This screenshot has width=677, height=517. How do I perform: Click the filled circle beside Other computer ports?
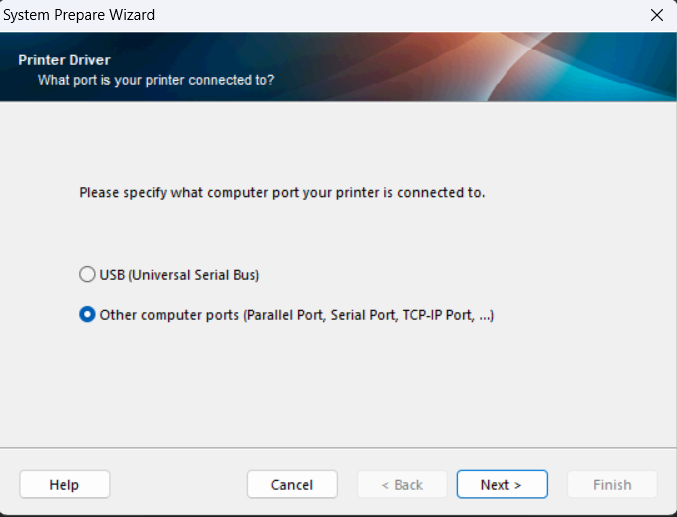pos(88,315)
